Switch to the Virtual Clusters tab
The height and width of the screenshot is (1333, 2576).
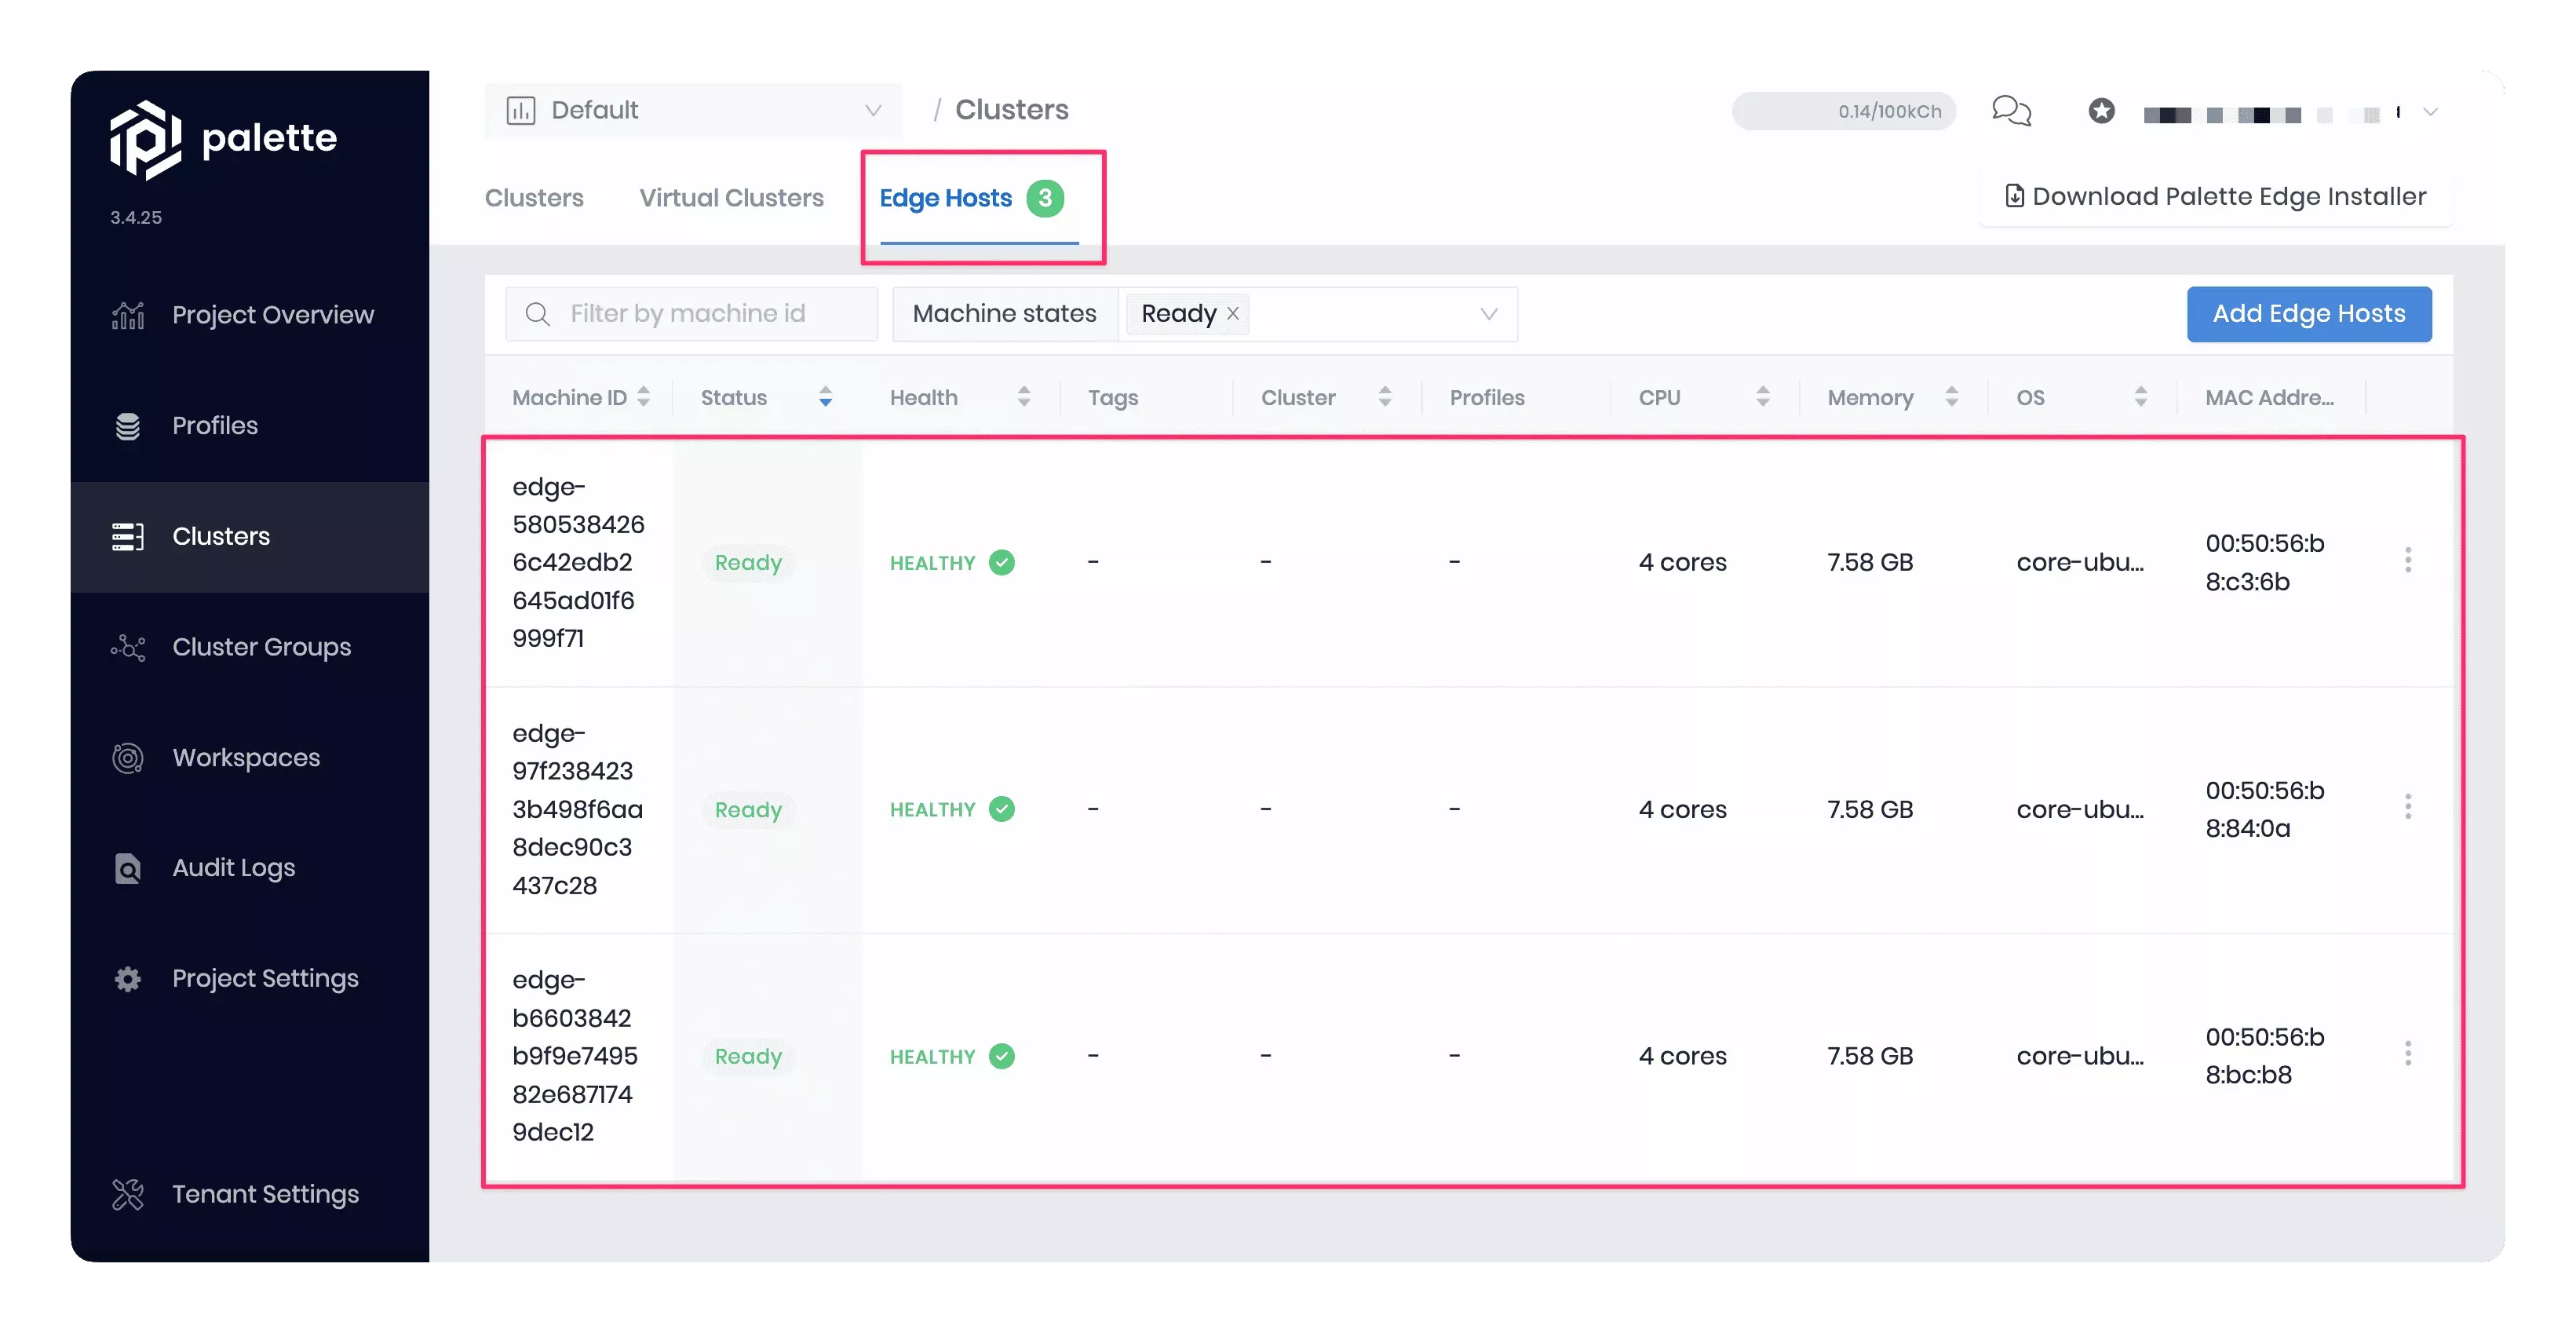[731, 197]
